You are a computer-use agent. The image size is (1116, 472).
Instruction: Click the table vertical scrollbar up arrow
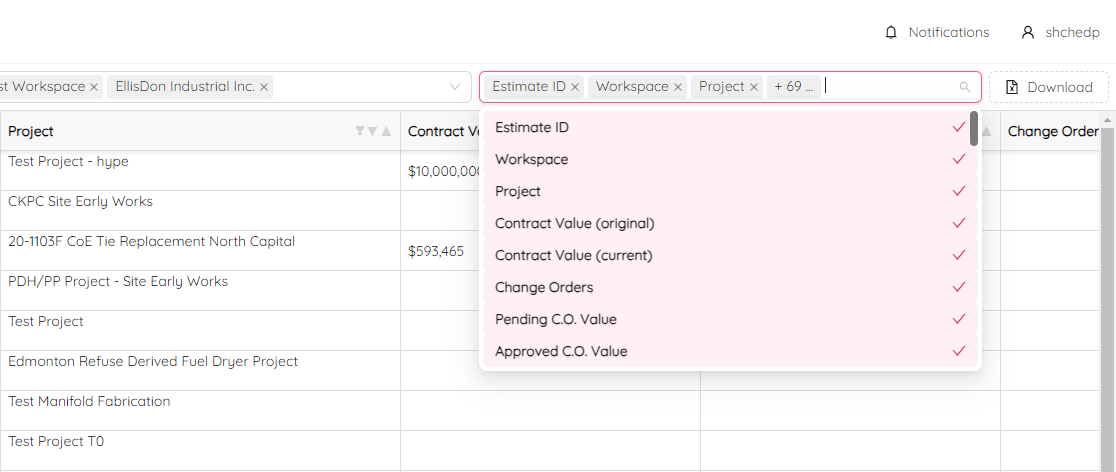point(1107,119)
